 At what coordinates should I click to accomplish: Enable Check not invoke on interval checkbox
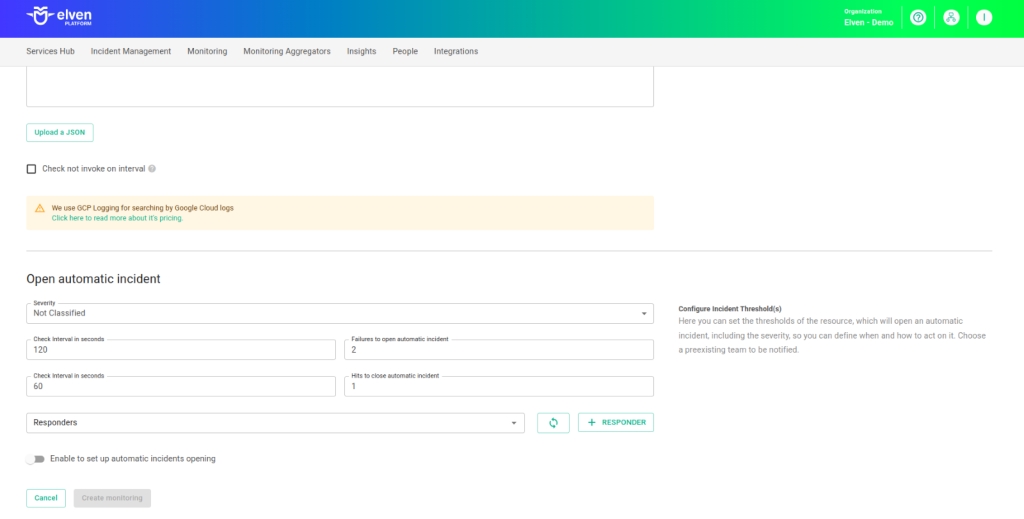click(32, 169)
